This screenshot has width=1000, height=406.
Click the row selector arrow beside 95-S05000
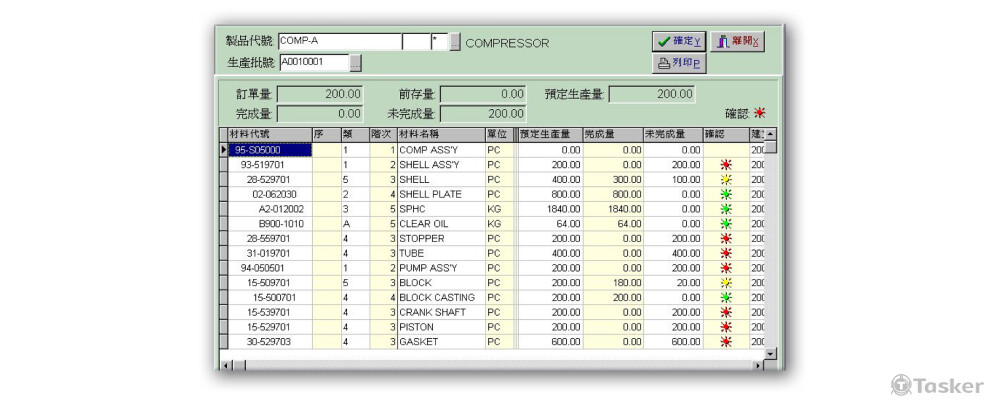(x=223, y=150)
